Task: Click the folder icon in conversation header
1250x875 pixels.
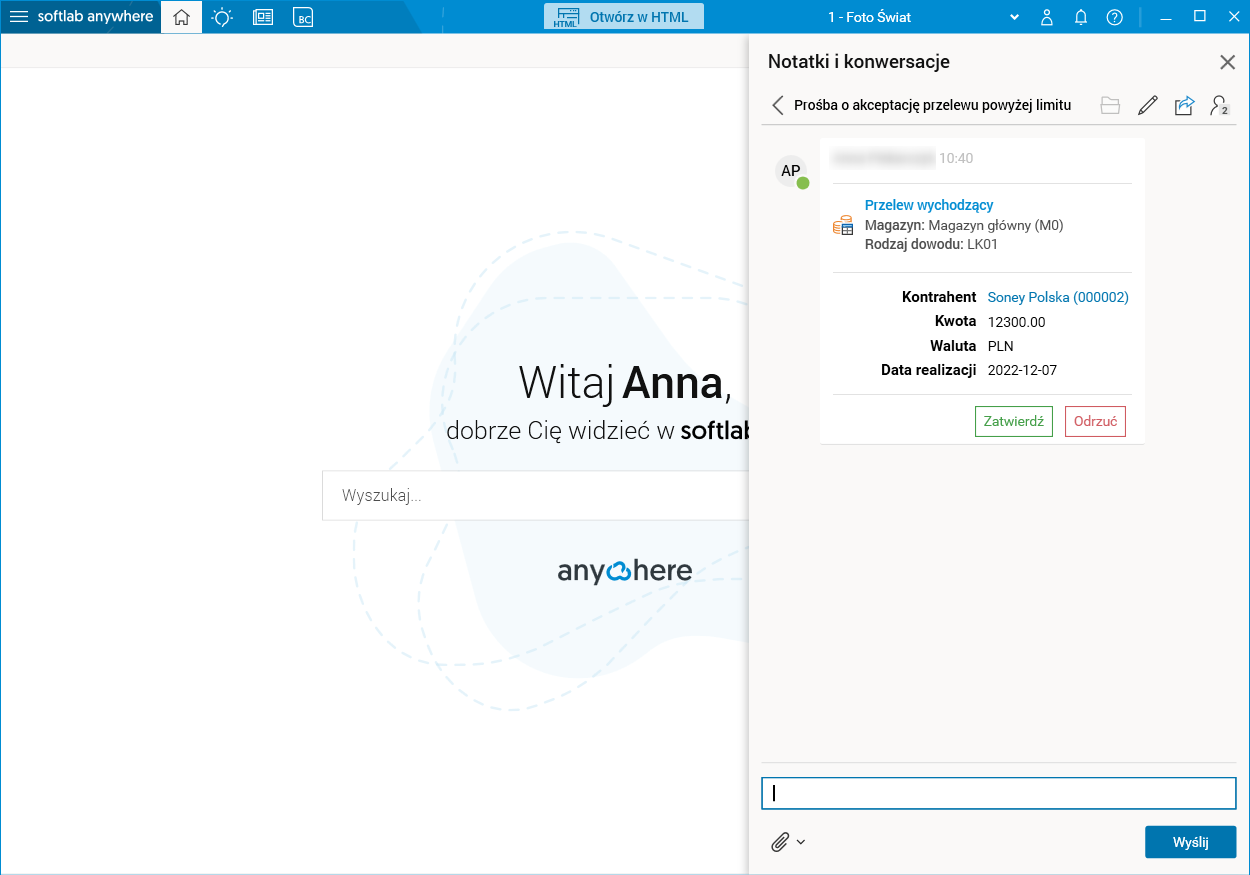Action: pyautogui.click(x=1110, y=105)
